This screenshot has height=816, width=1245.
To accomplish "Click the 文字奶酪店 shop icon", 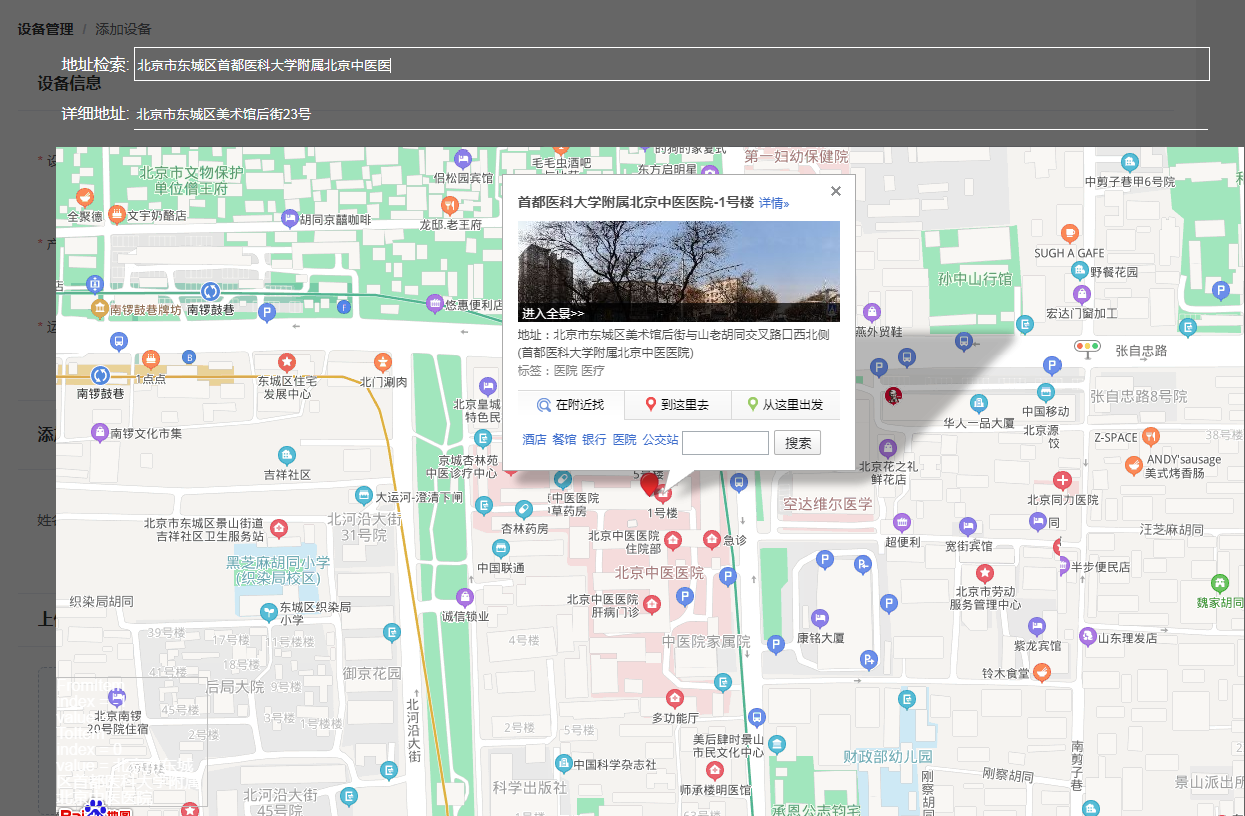I will (x=117, y=214).
